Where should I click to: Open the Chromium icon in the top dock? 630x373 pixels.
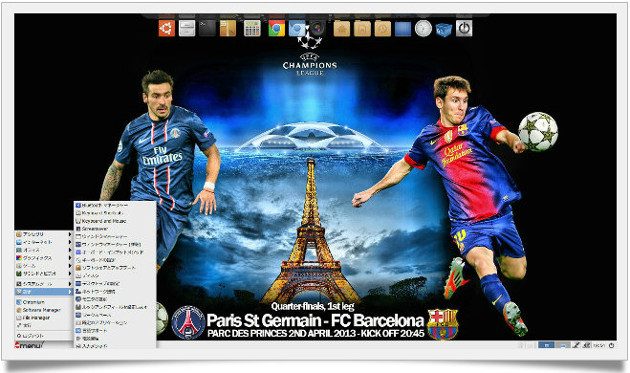point(297,29)
